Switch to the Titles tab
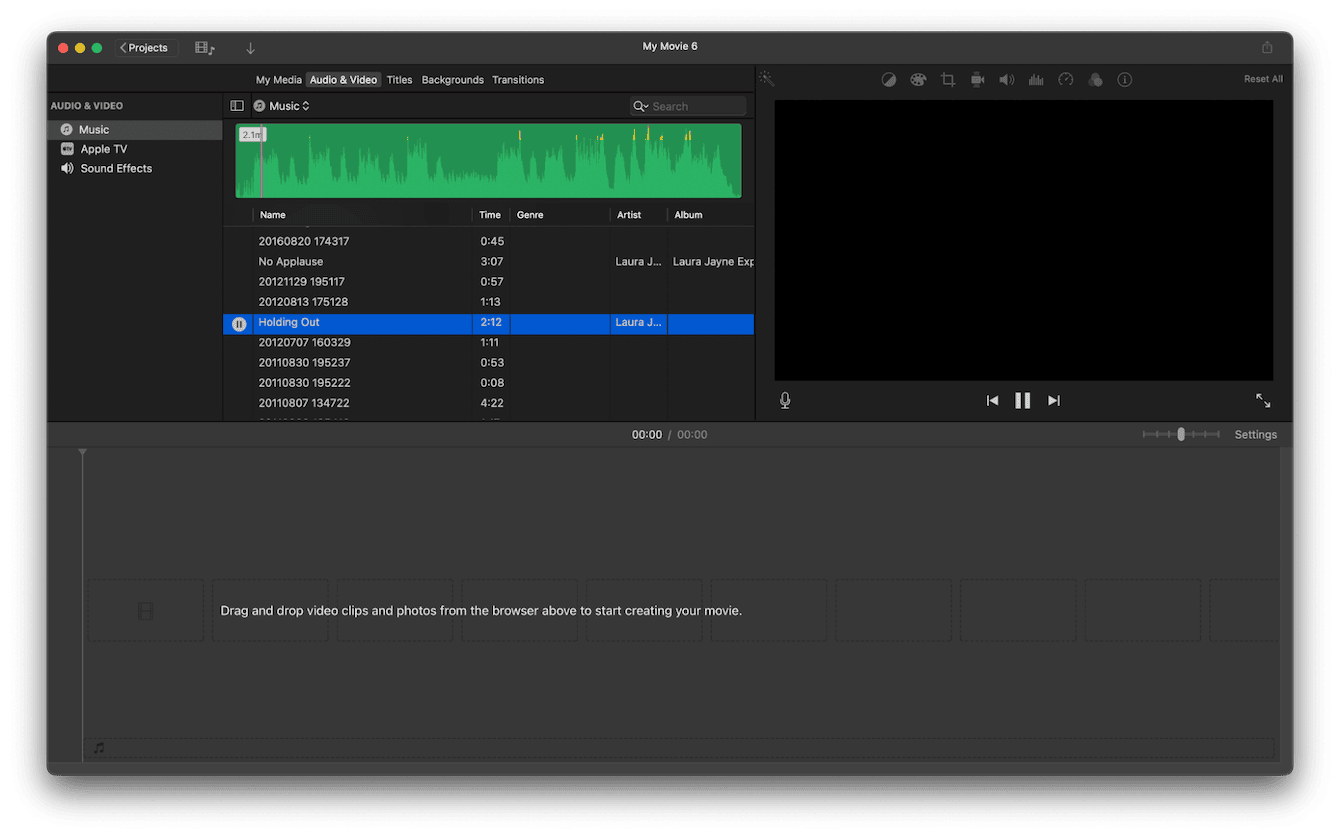The width and height of the screenshot is (1340, 838). 399,80
